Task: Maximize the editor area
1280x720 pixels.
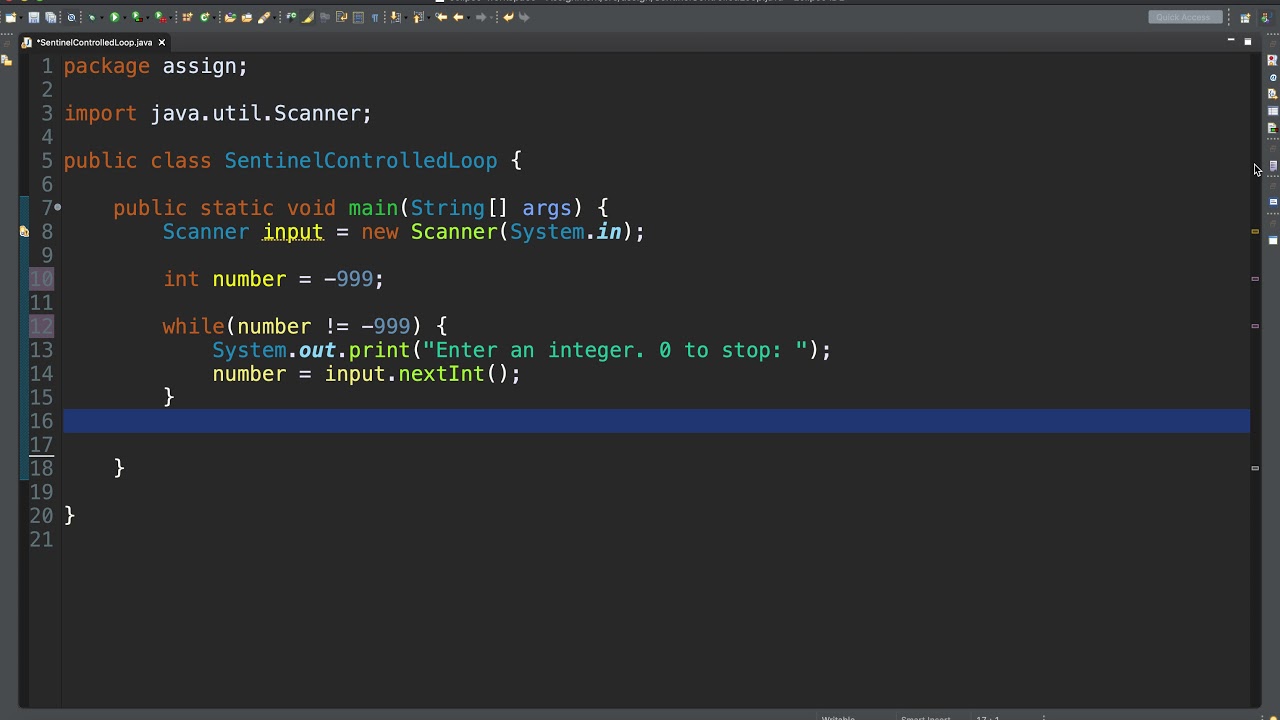Action: coord(1248,41)
